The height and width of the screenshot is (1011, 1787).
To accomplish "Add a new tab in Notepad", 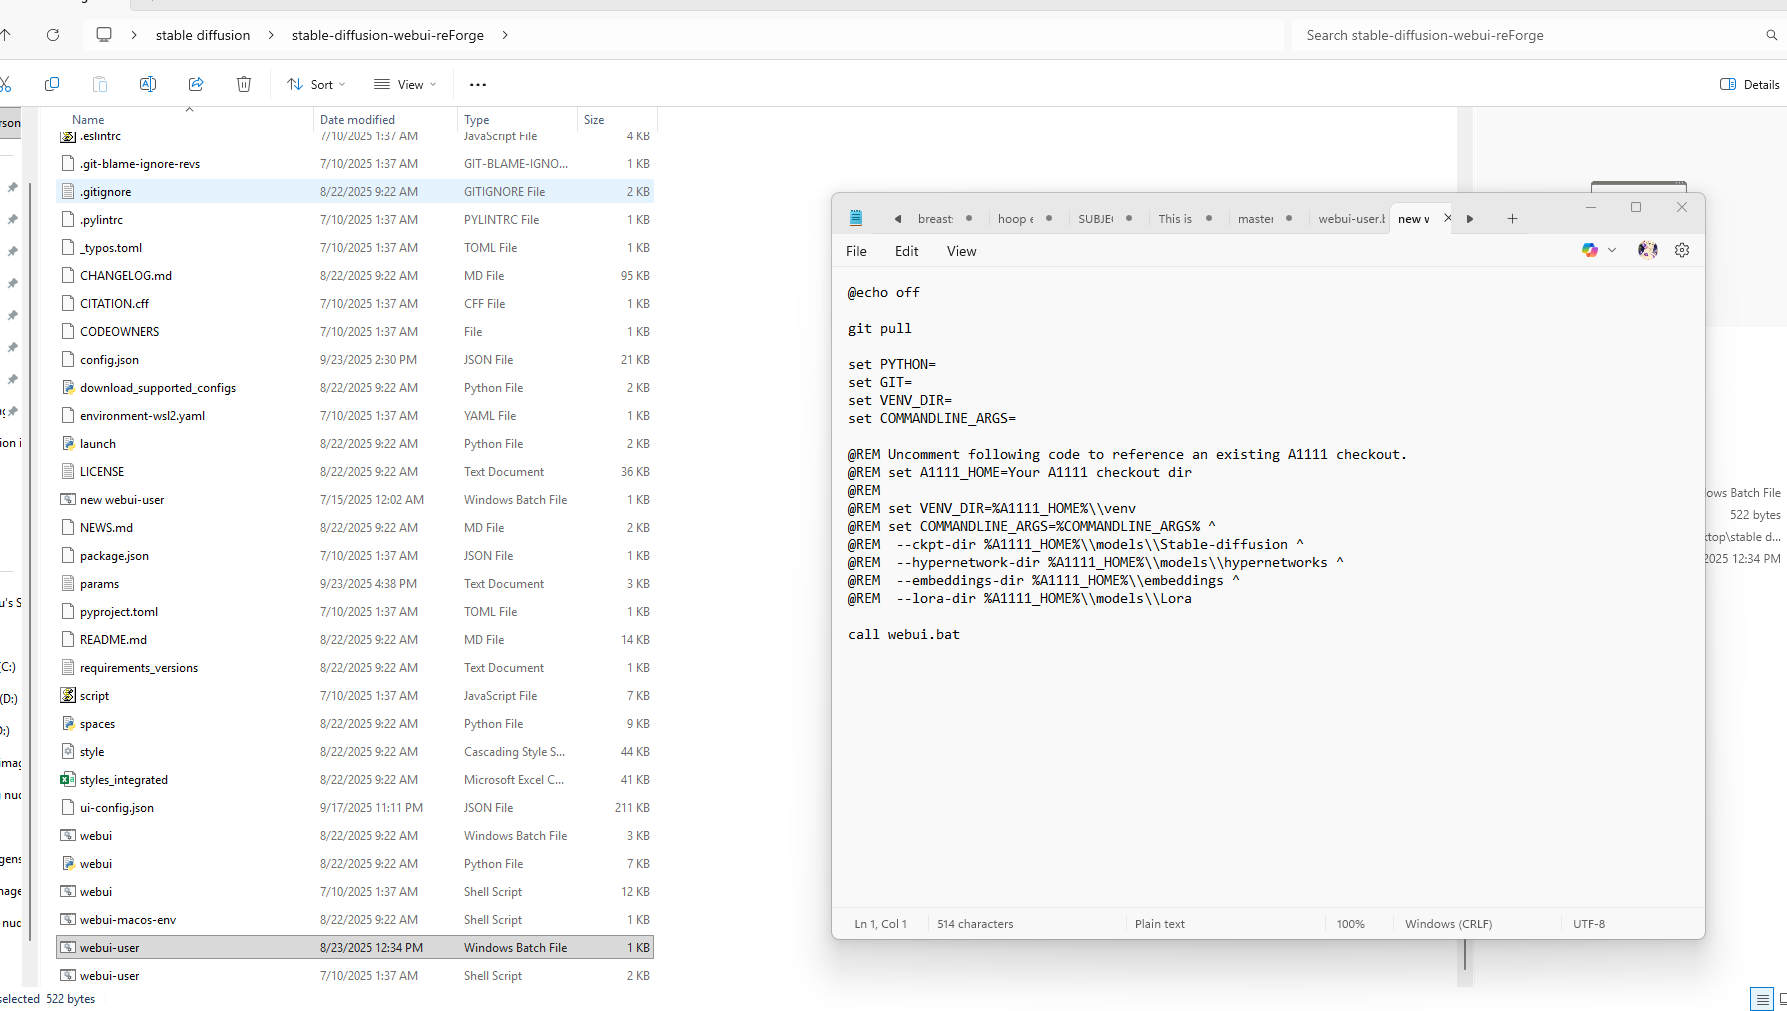I will (1512, 219).
